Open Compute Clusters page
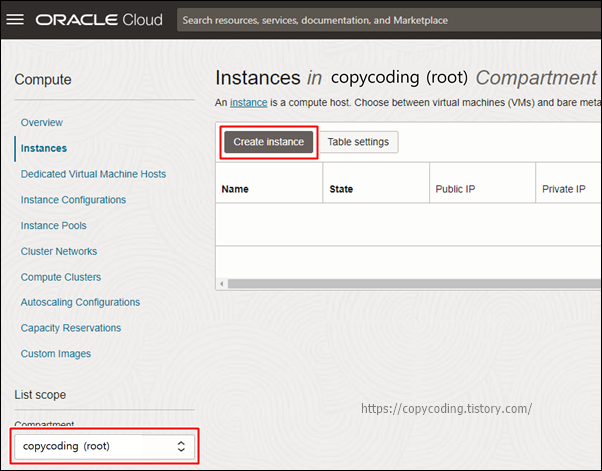The image size is (602, 471). [x=61, y=277]
